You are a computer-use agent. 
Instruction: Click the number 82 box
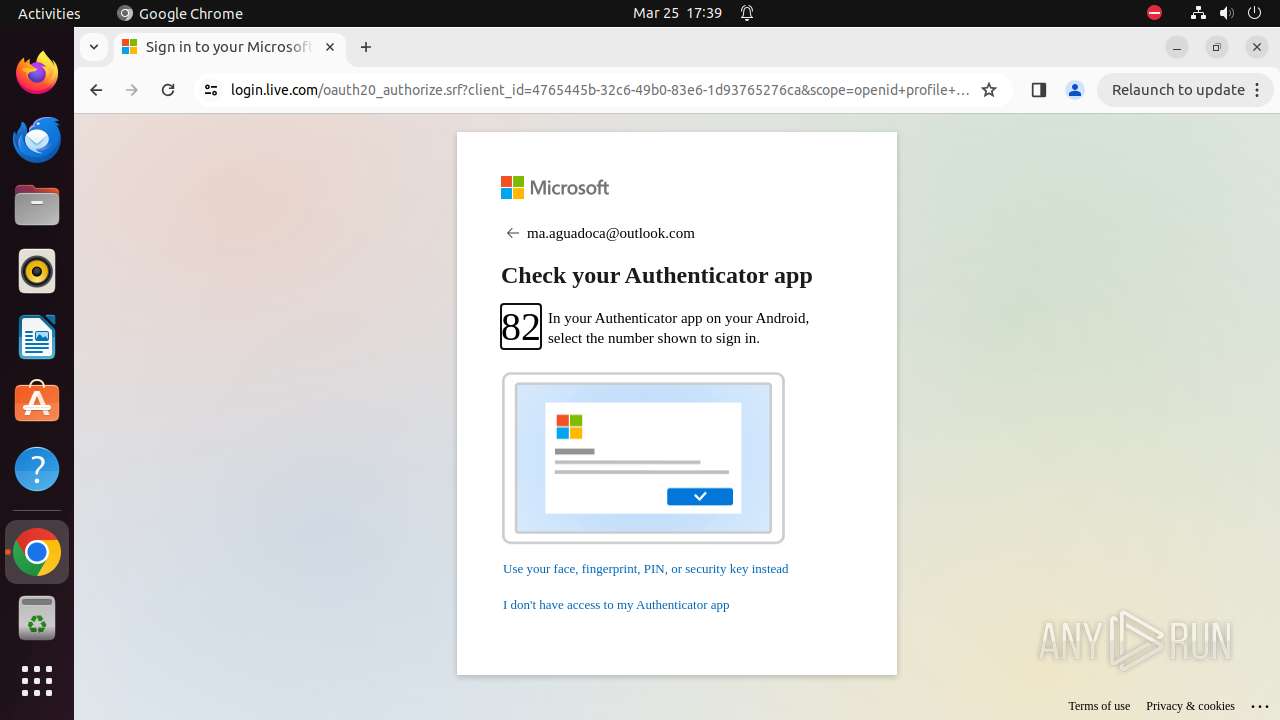pyautogui.click(x=521, y=327)
